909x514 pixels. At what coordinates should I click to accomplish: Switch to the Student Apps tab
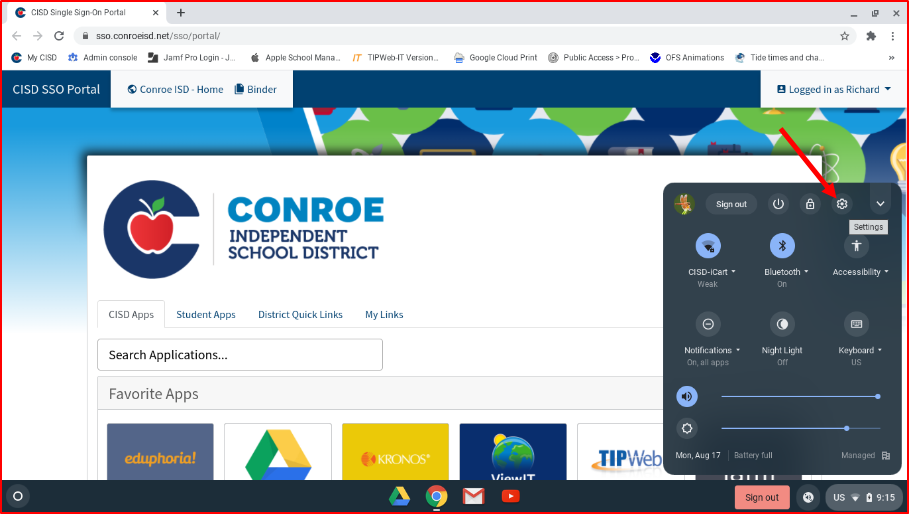(x=206, y=314)
